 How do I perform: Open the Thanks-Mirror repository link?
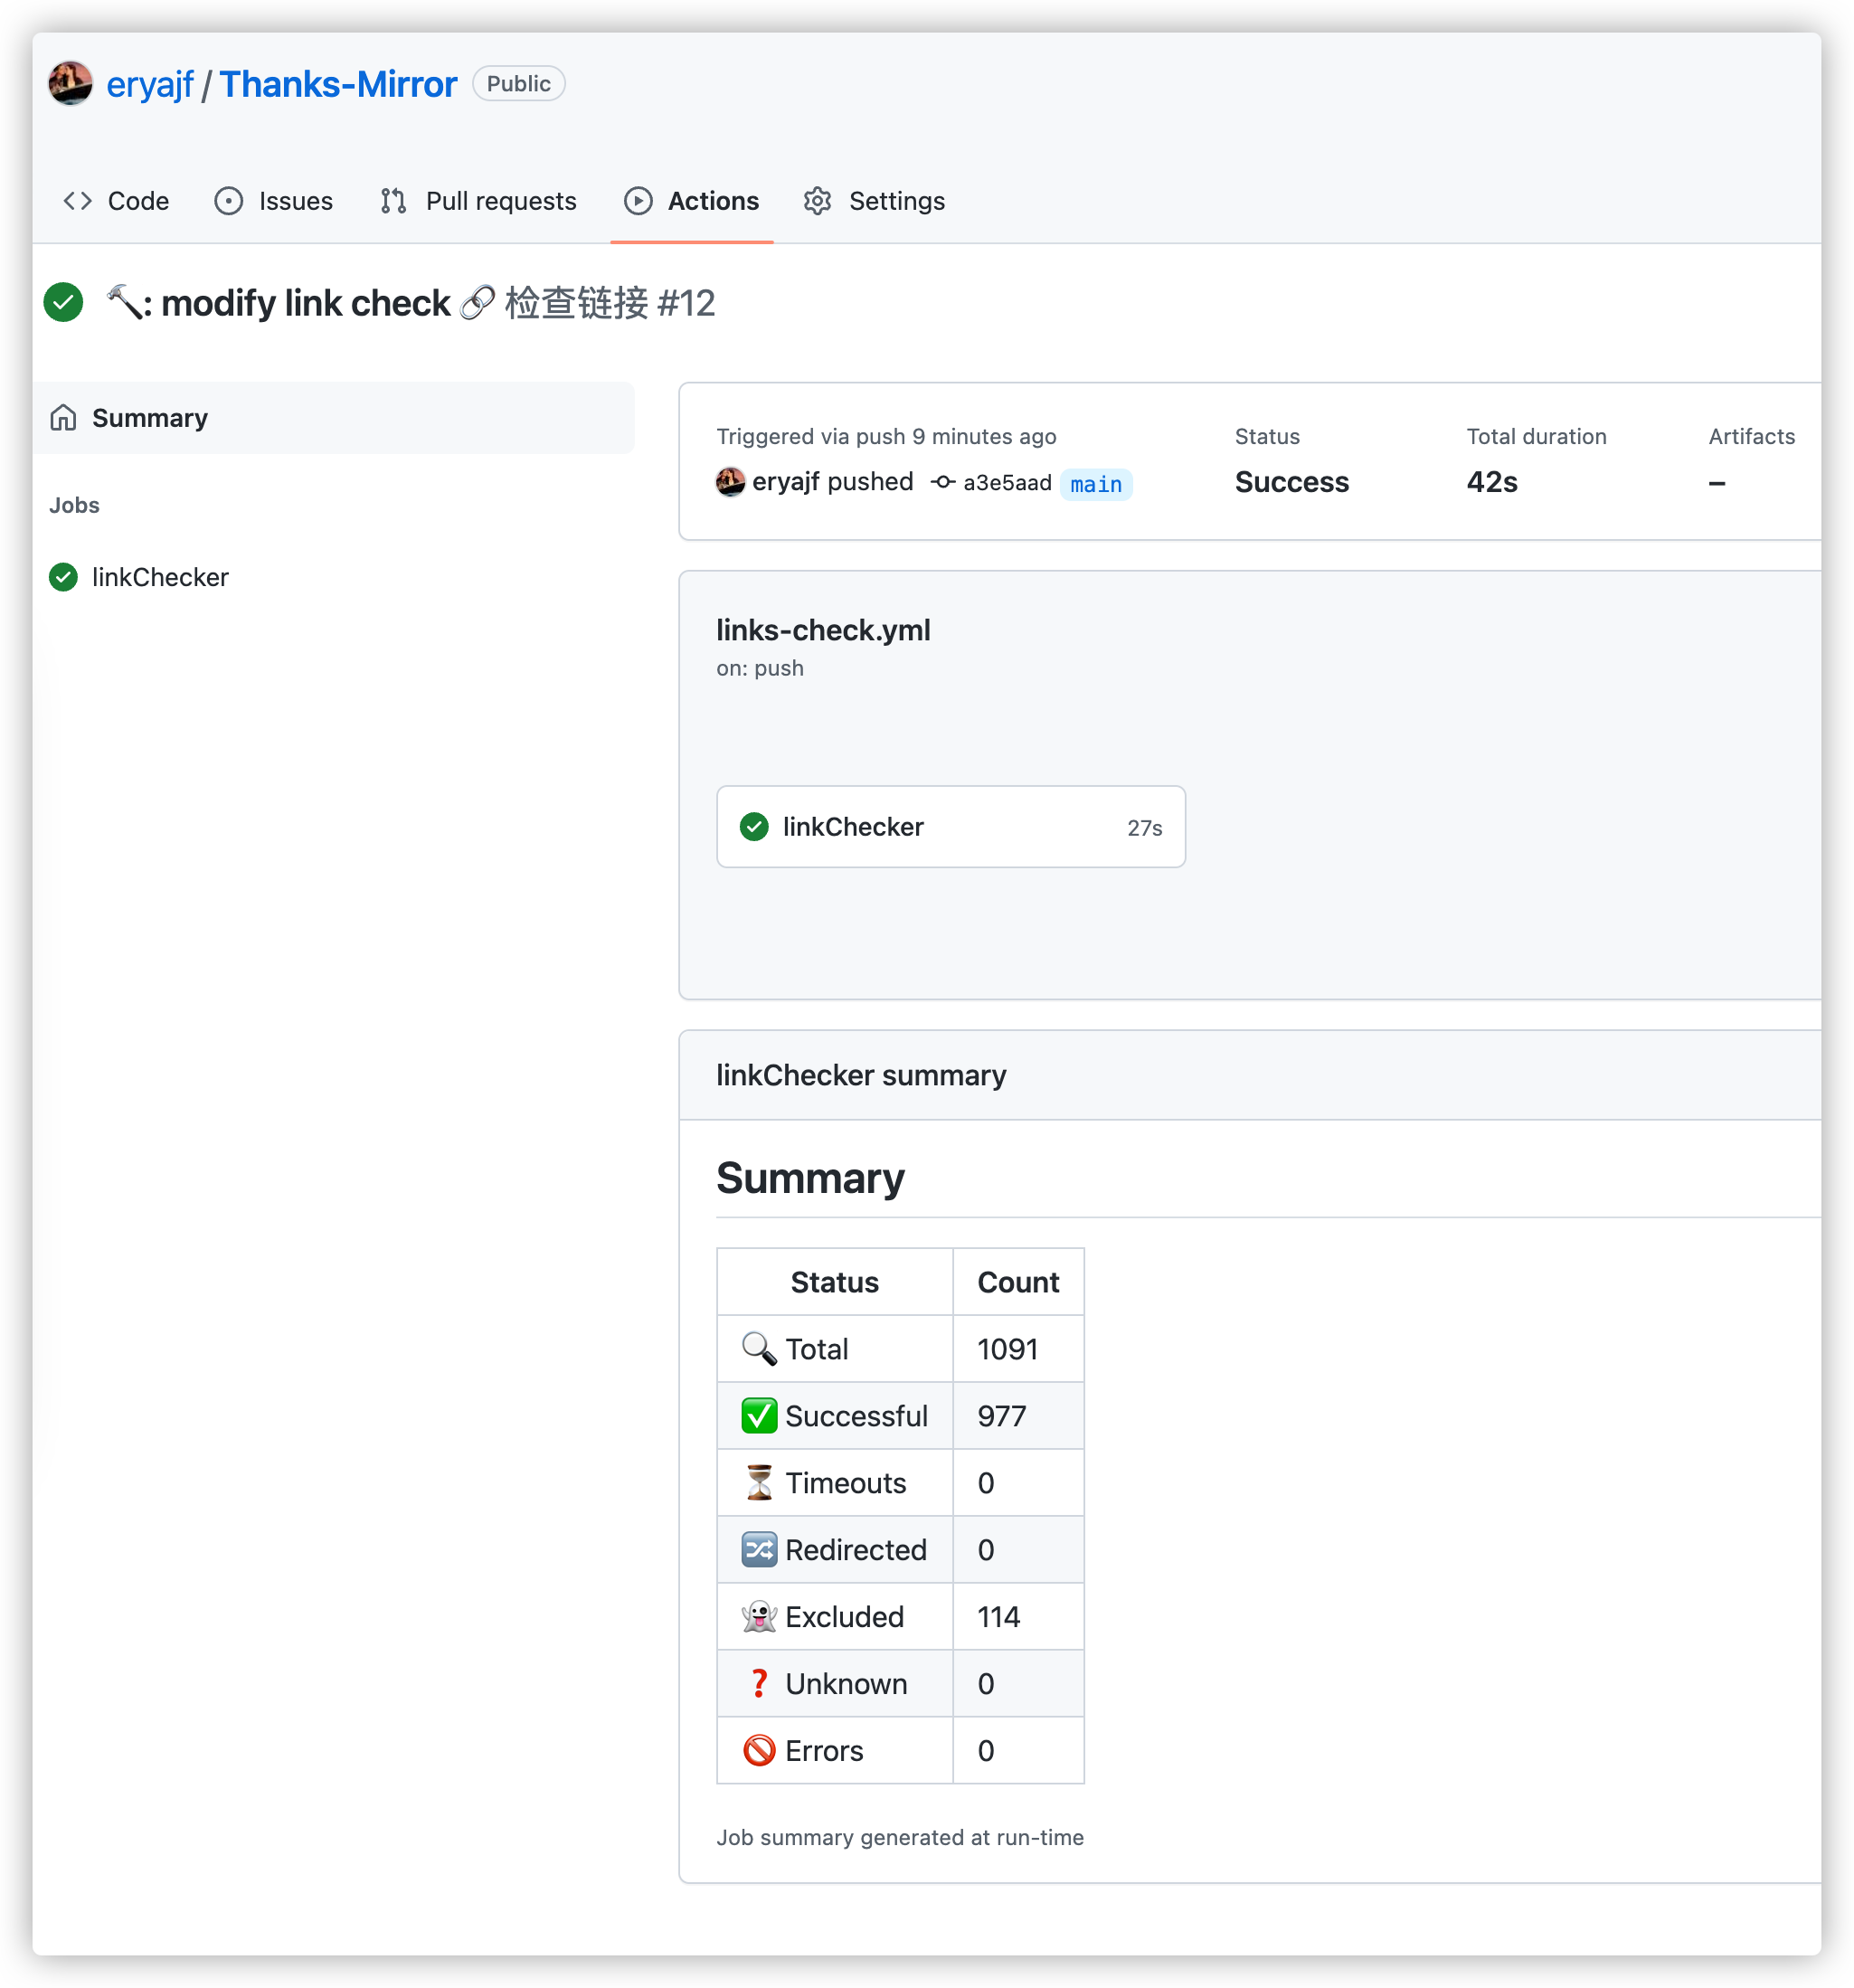coord(338,84)
